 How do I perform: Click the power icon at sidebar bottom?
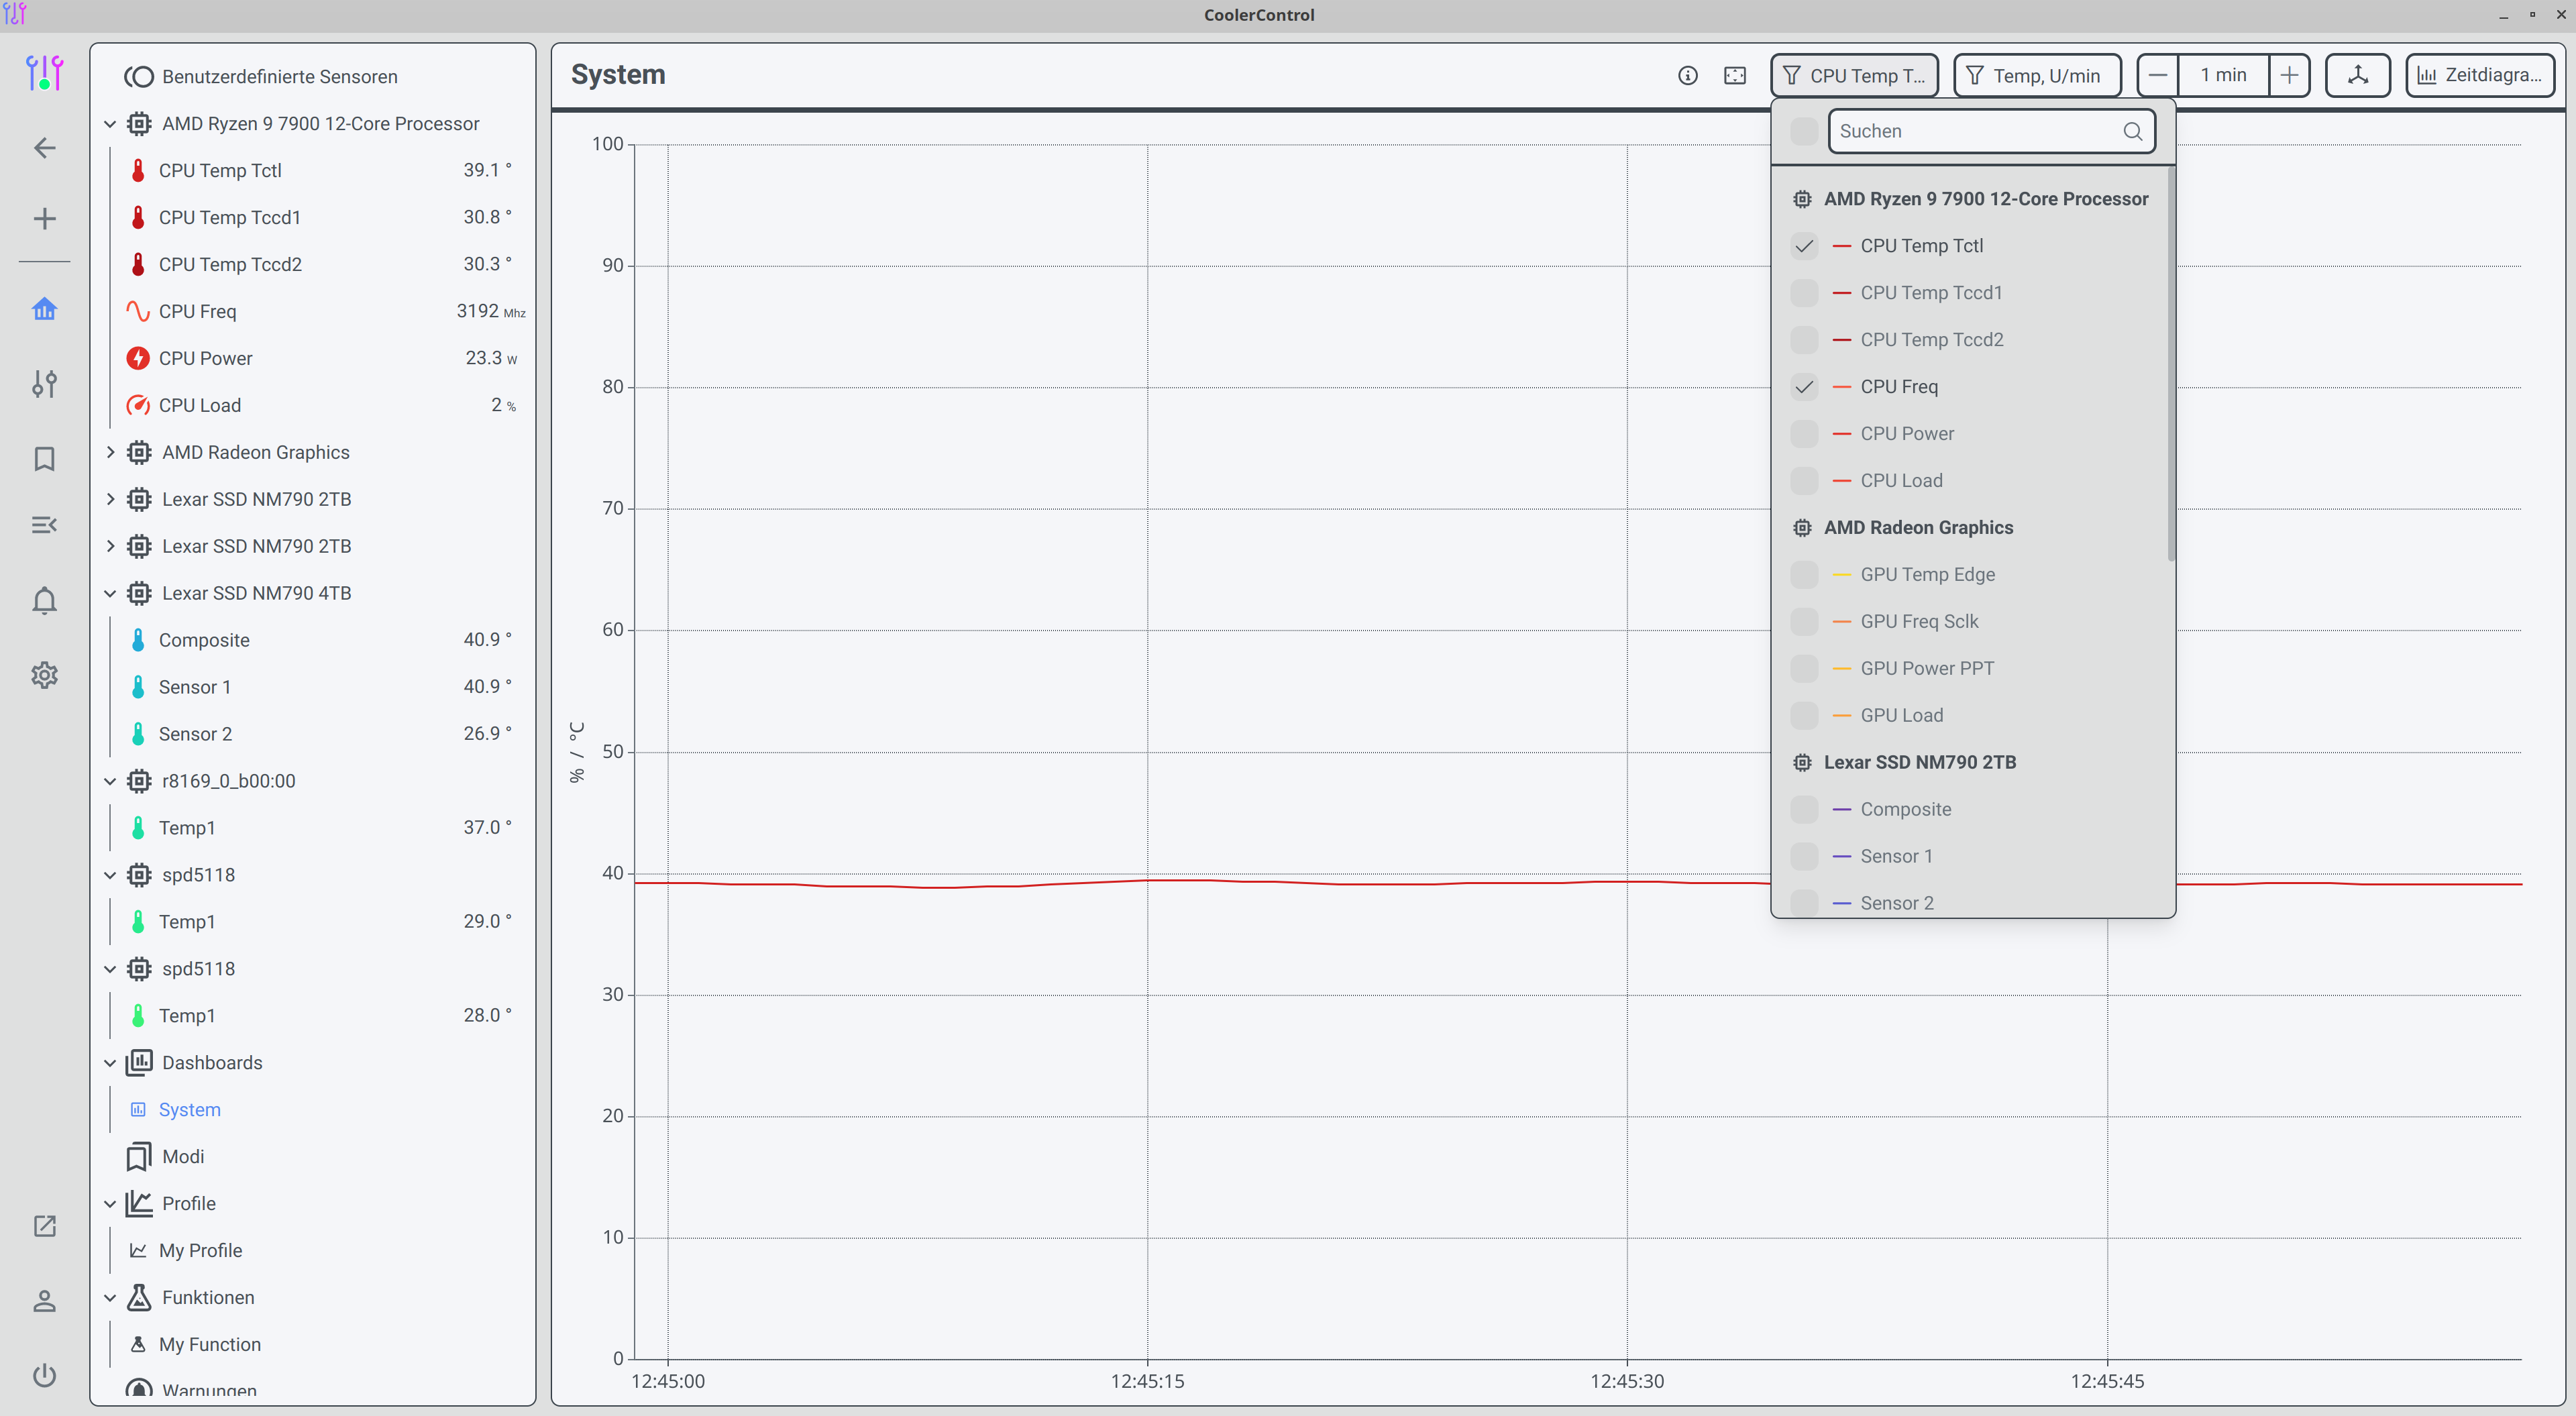(x=44, y=1375)
